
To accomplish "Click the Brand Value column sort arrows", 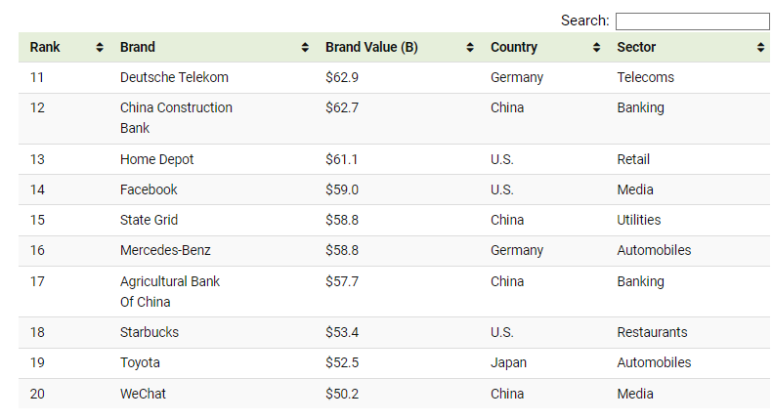I will [470, 47].
